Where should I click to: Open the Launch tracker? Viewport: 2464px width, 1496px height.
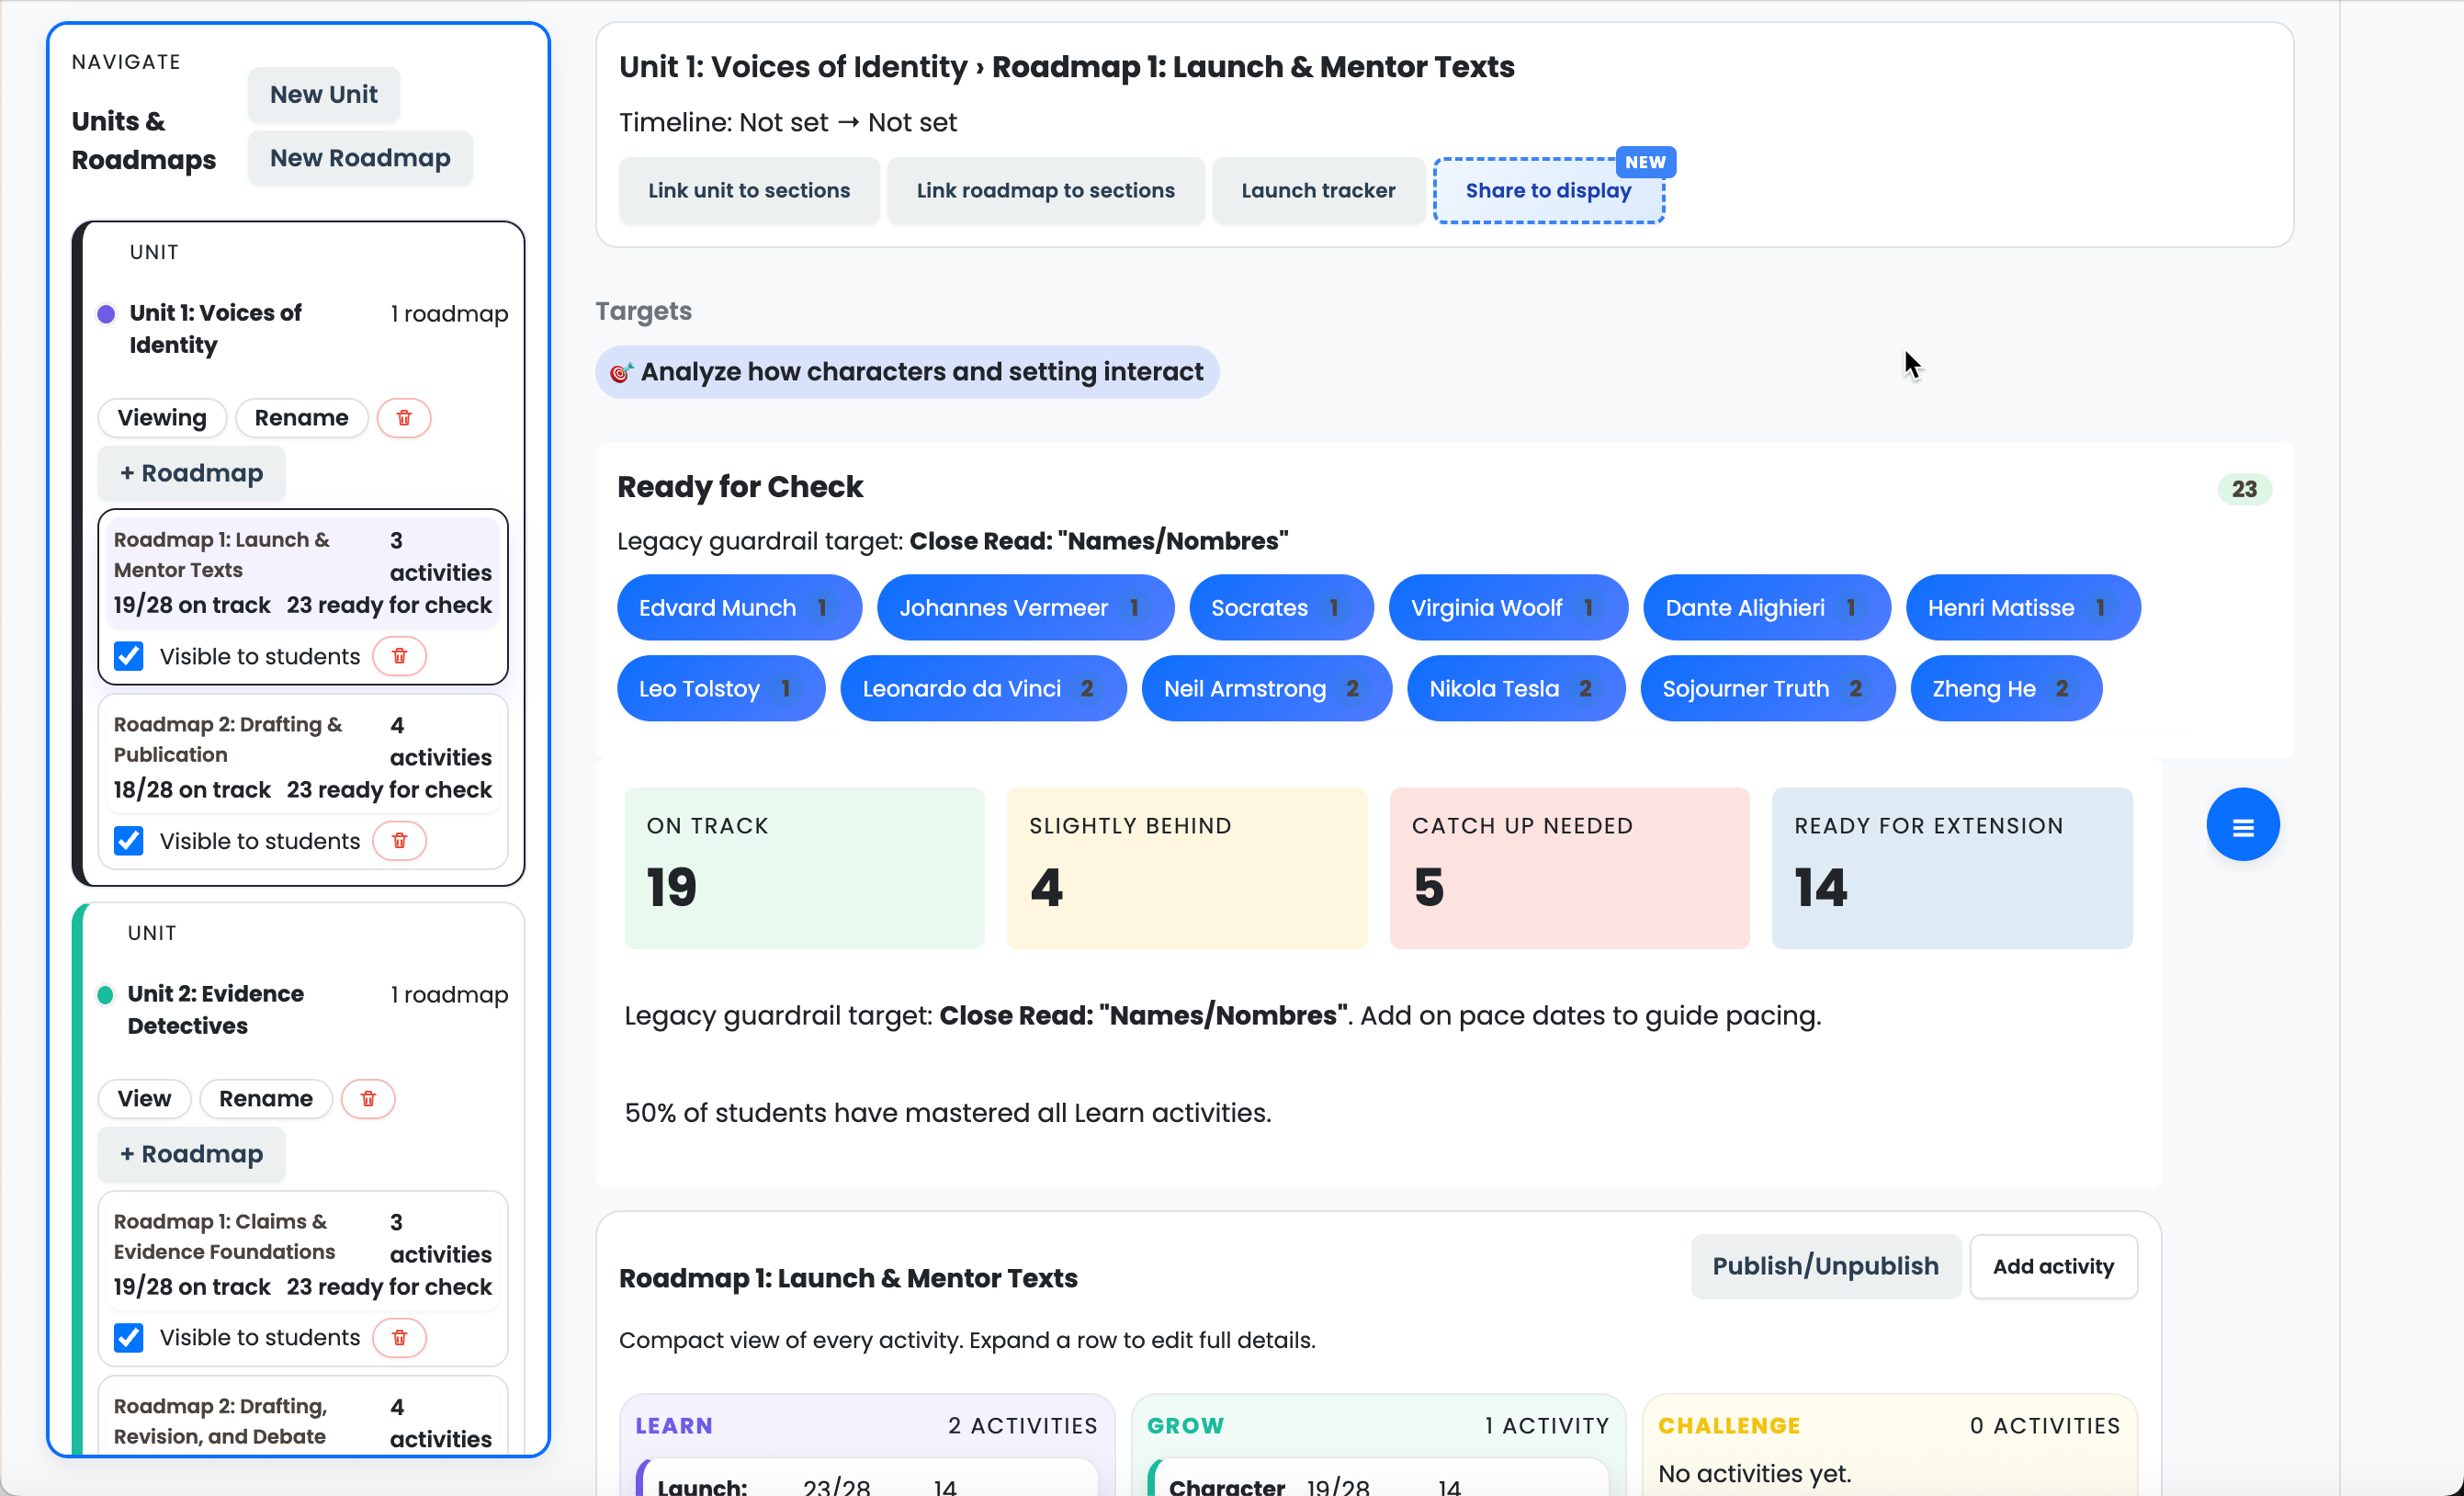pyautogui.click(x=1318, y=190)
